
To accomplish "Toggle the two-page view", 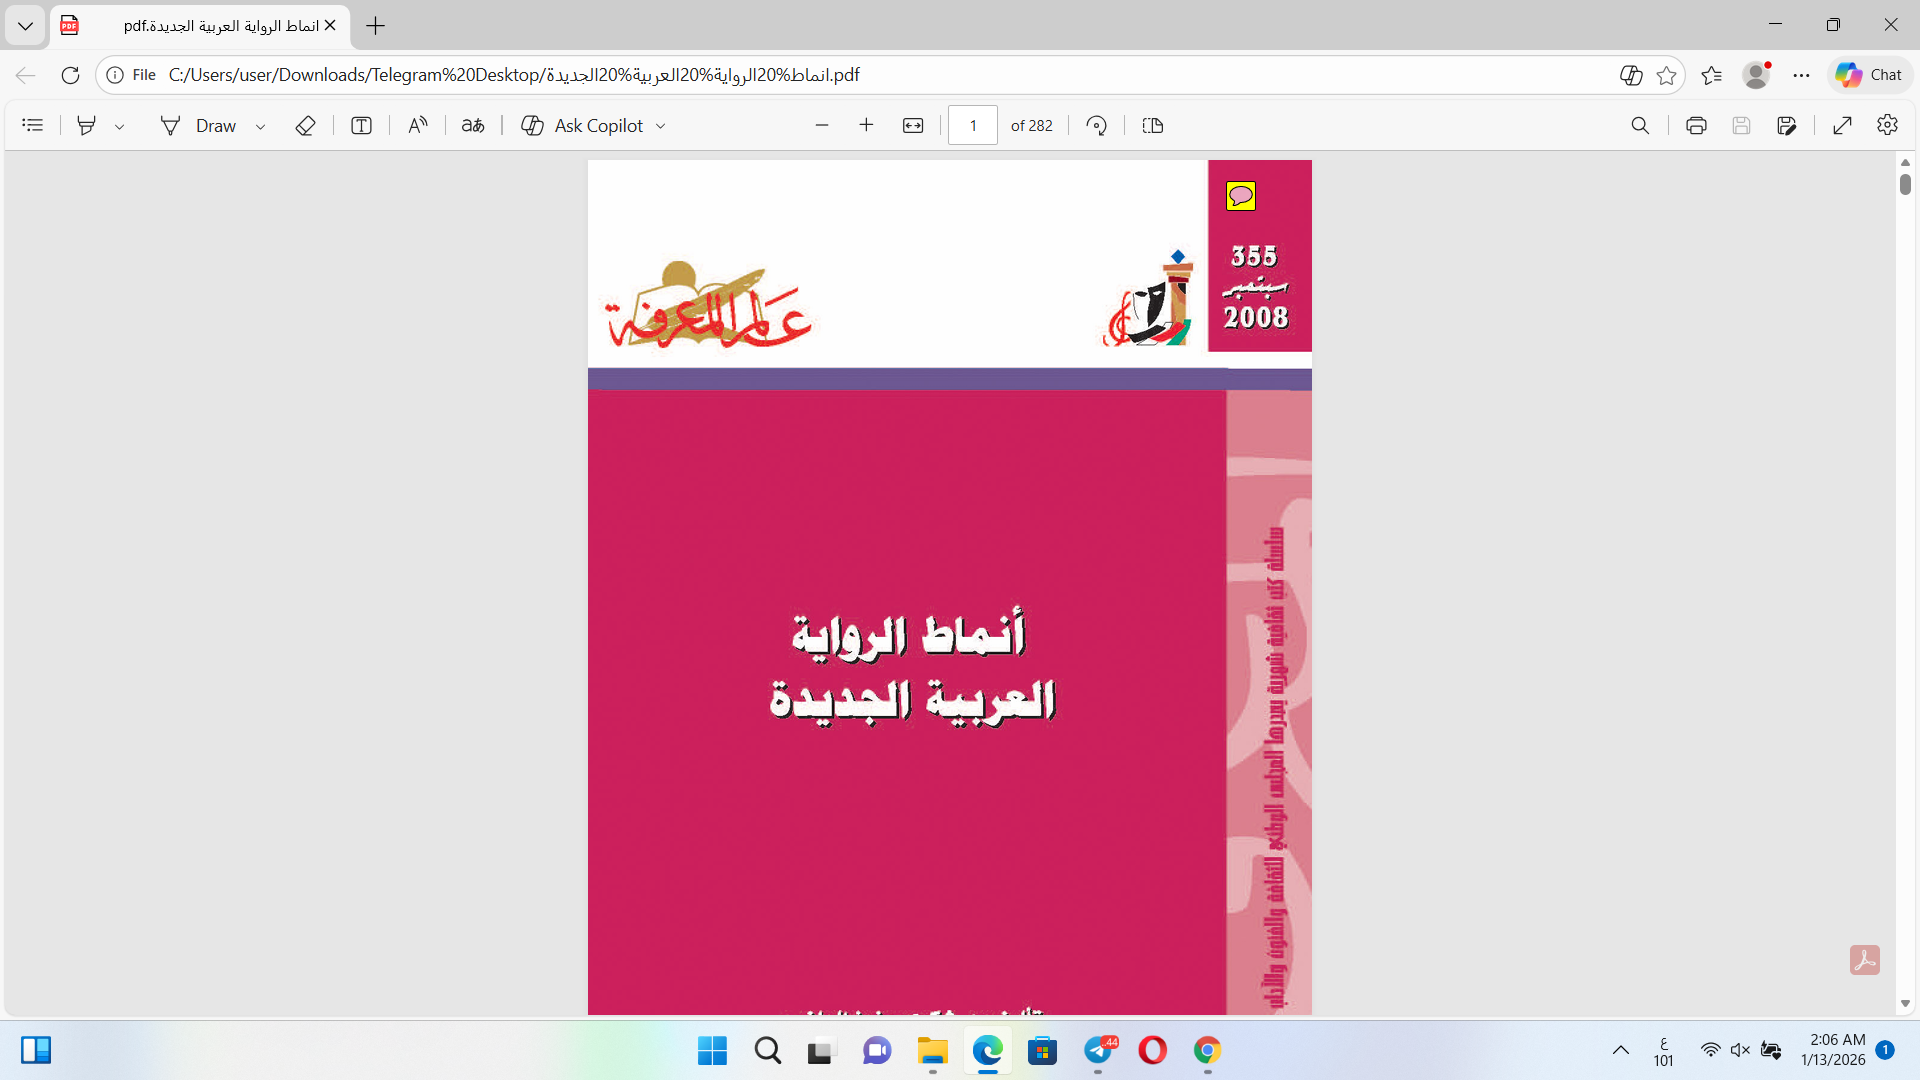I will click(1153, 125).
